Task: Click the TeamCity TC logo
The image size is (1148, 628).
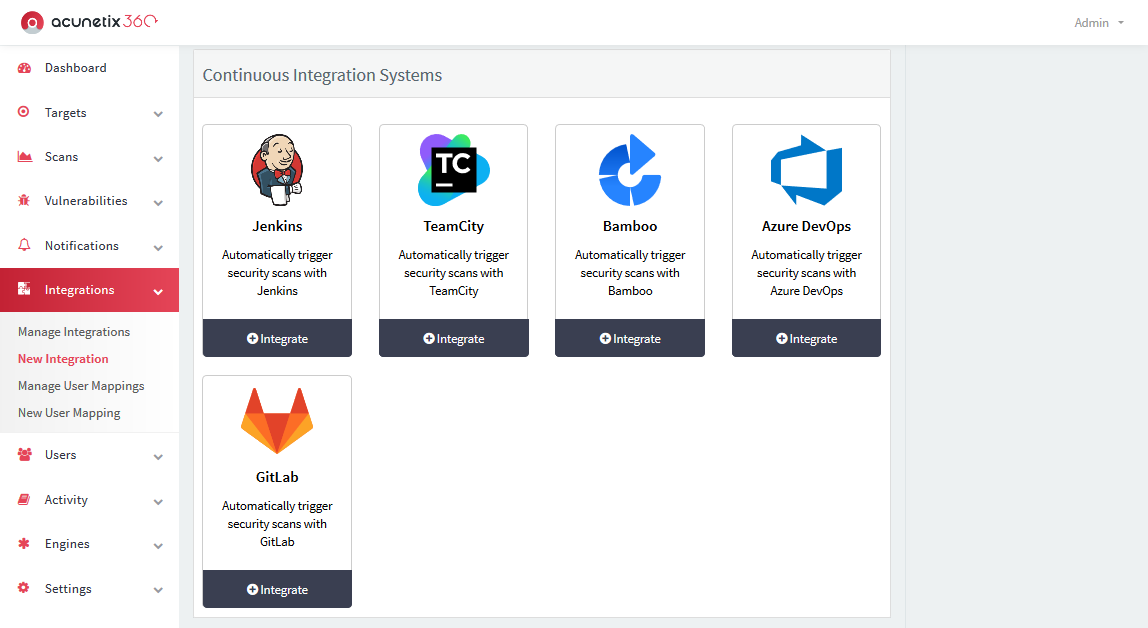Action: point(453,167)
